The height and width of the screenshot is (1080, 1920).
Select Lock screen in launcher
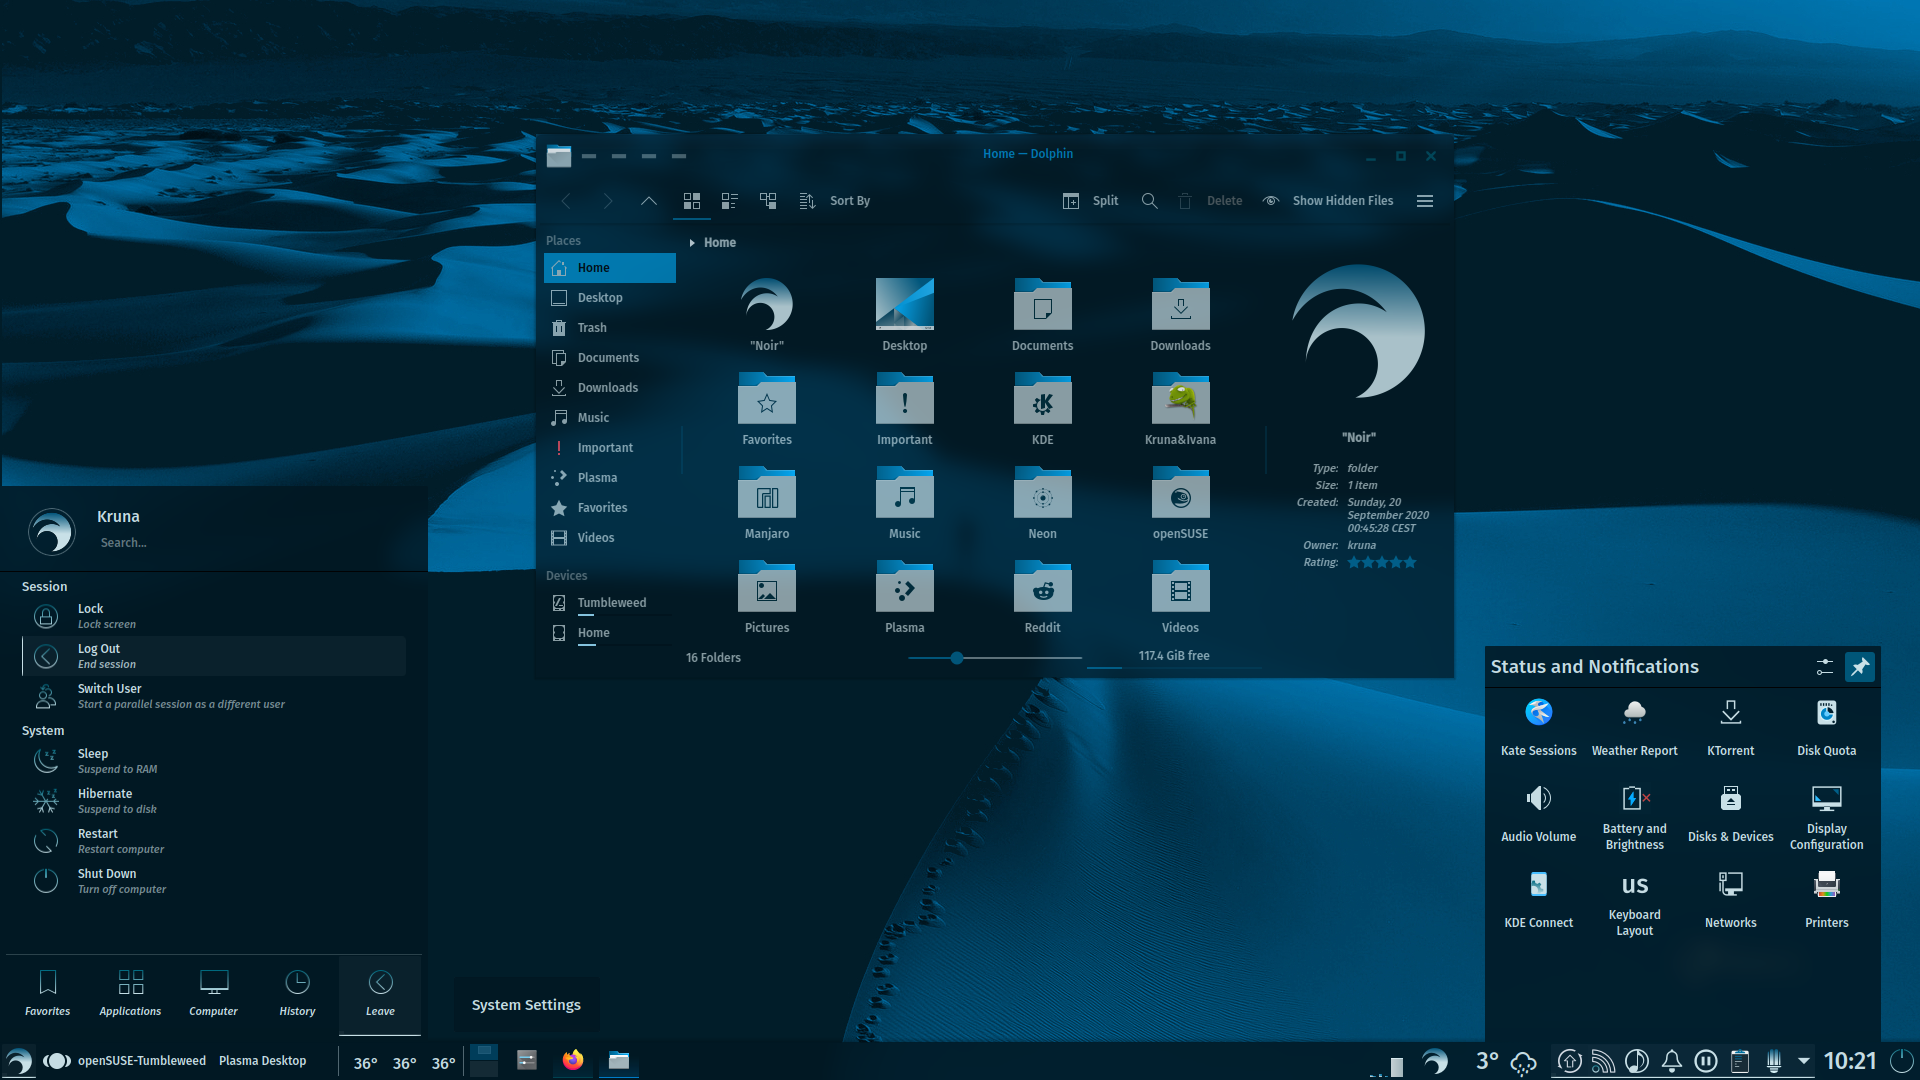coord(214,616)
